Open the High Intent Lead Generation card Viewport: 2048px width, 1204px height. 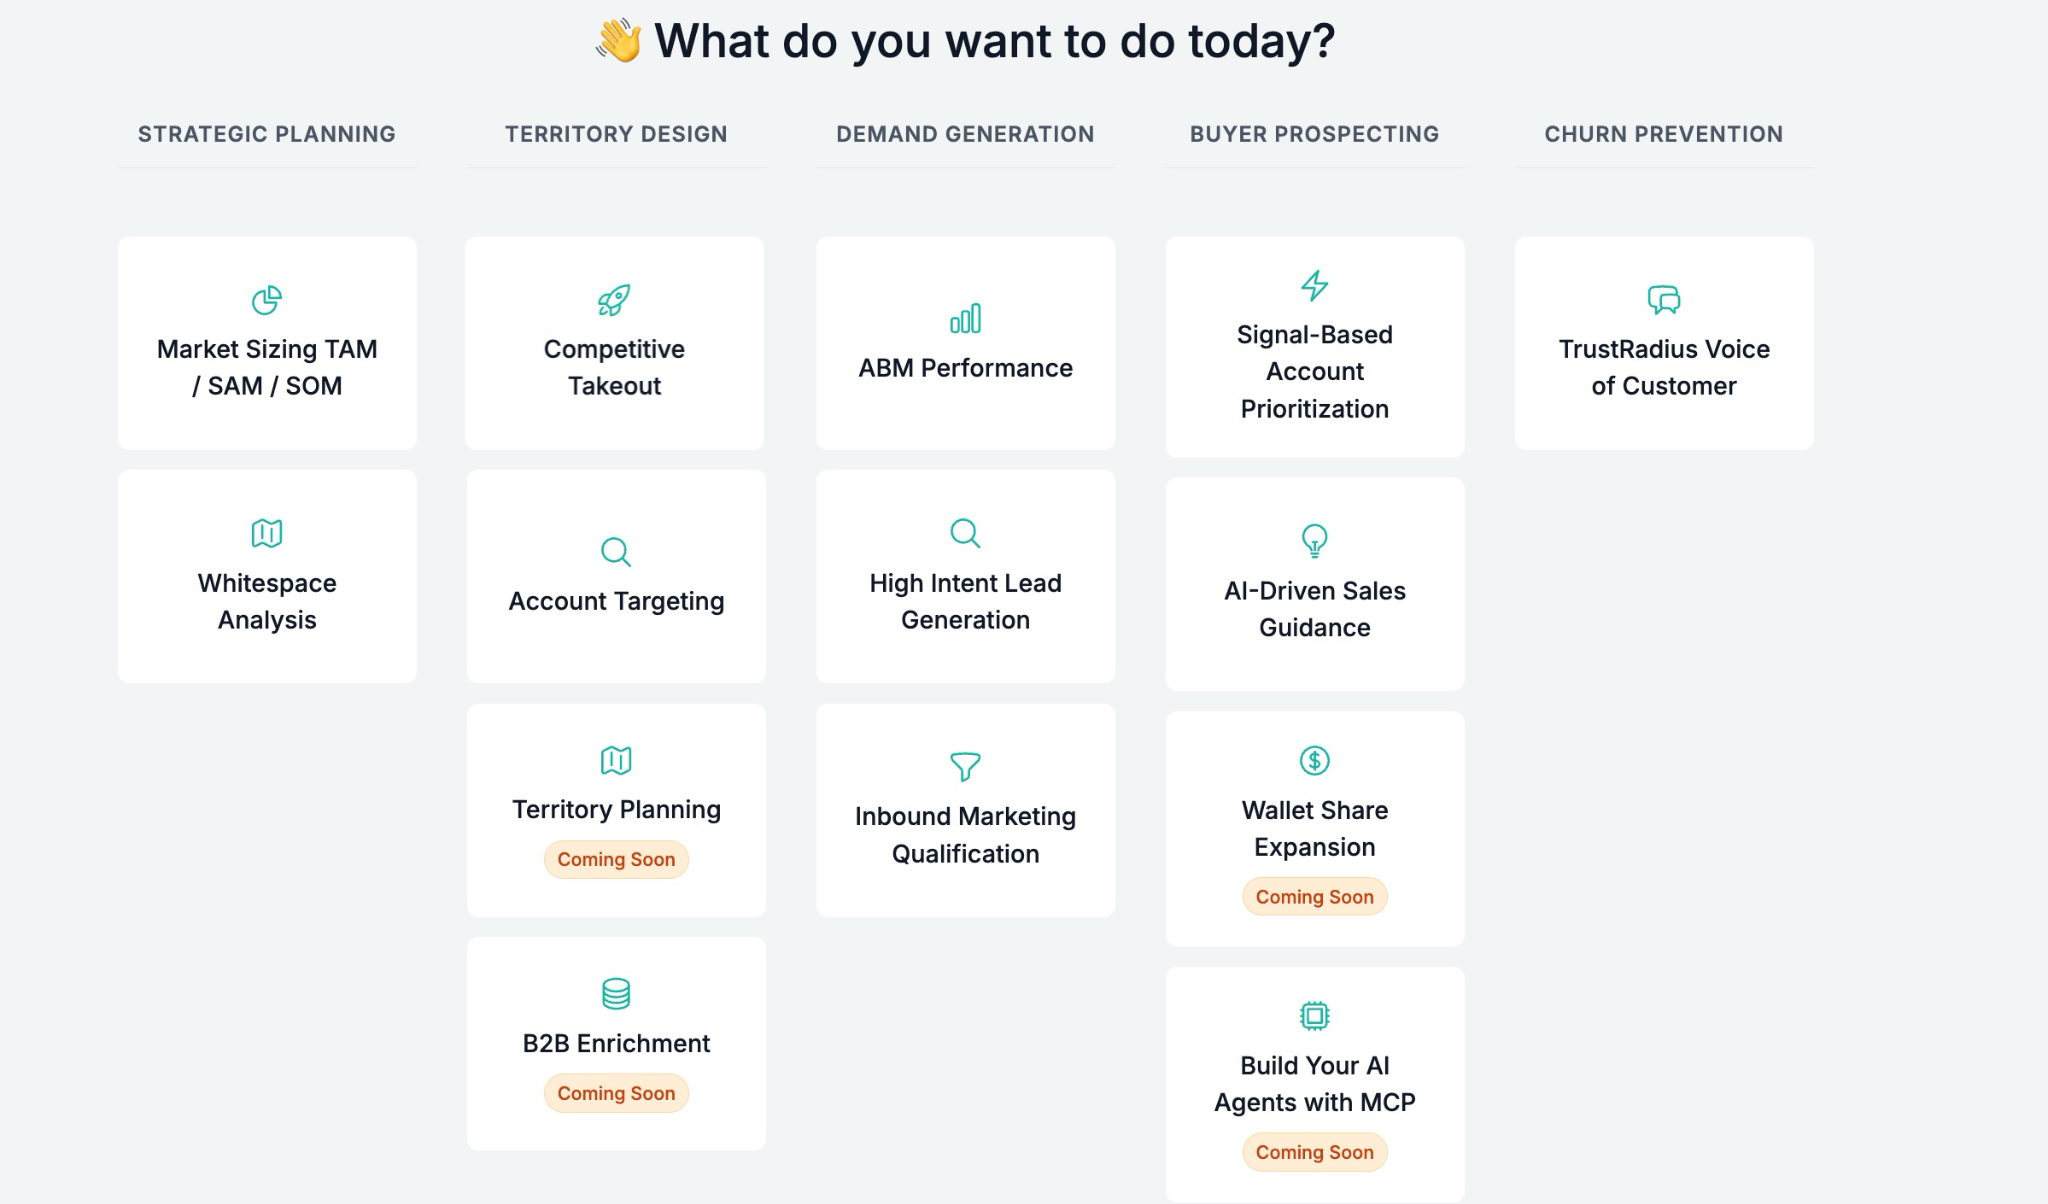point(965,601)
